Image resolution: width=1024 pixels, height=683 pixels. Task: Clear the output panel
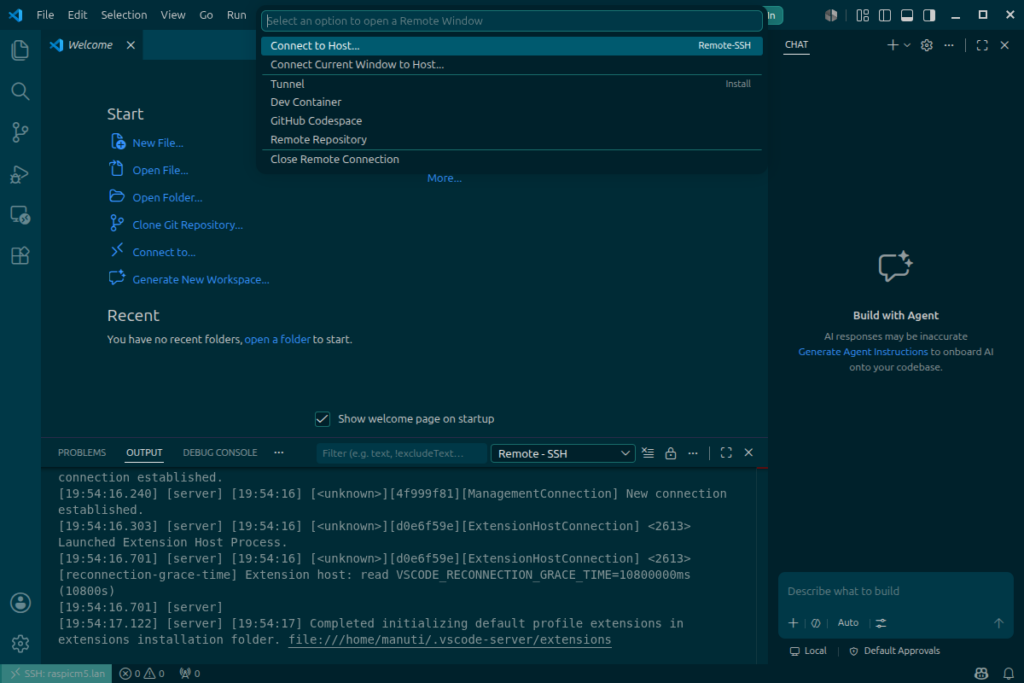point(648,453)
